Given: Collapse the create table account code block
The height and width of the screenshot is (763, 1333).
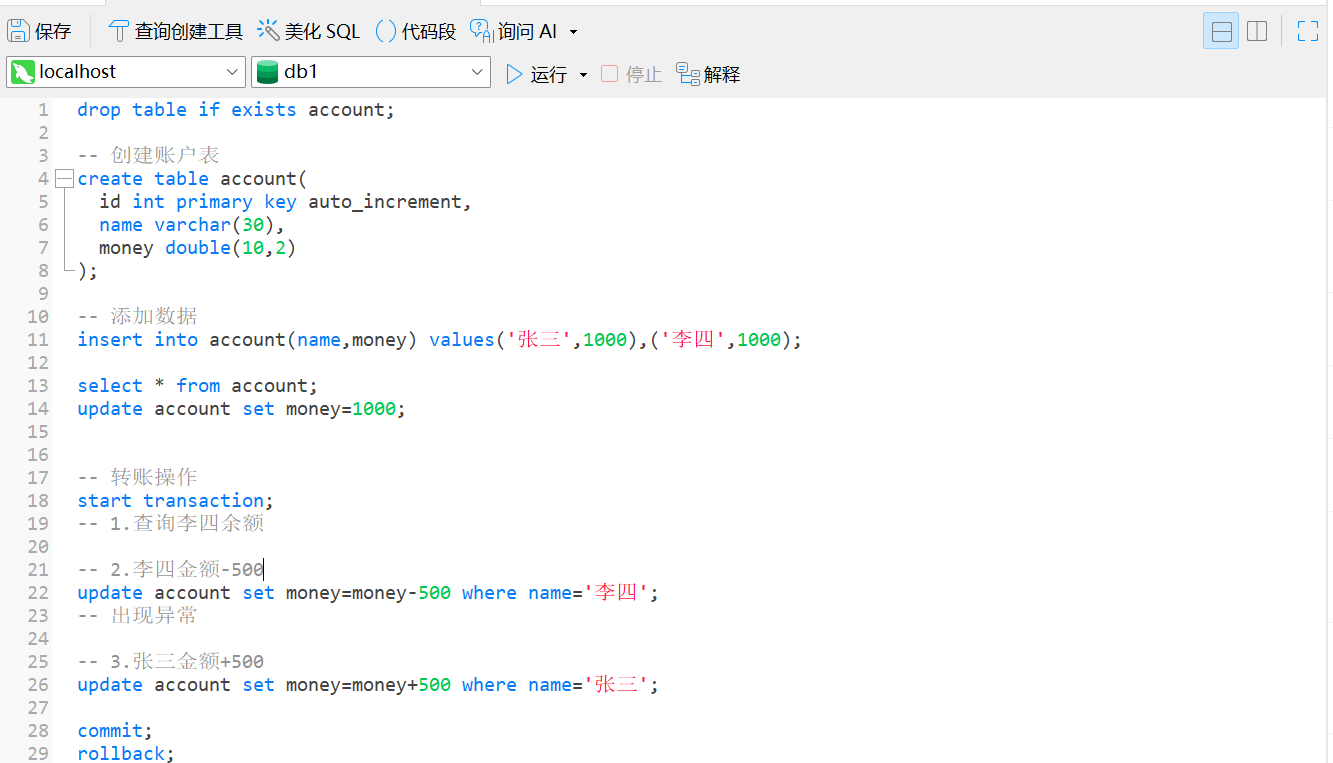Looking at the screenshot, I should 65,179.
